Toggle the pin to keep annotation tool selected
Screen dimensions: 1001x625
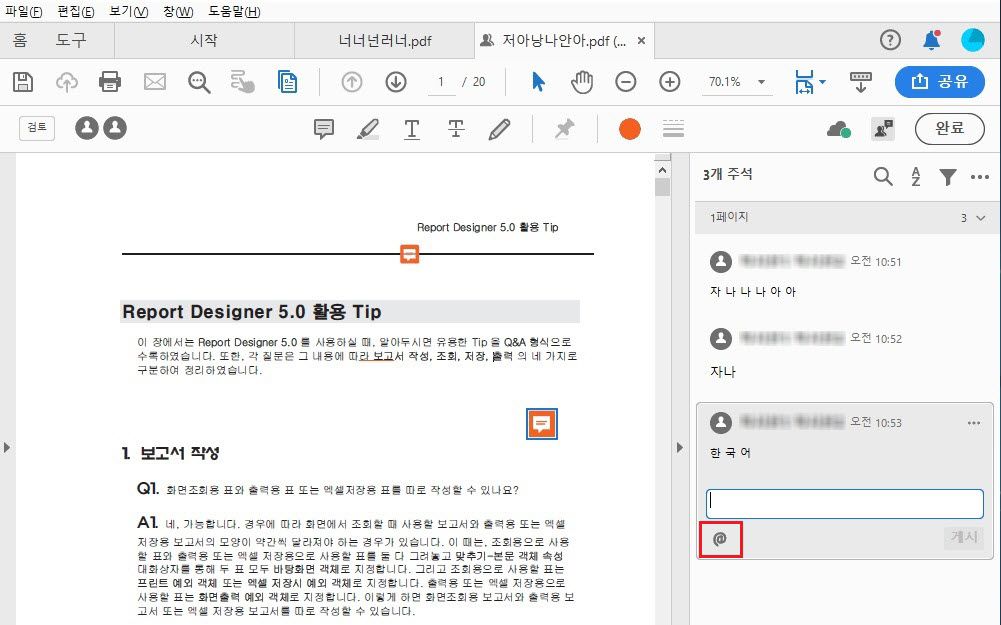click(564, 128)
